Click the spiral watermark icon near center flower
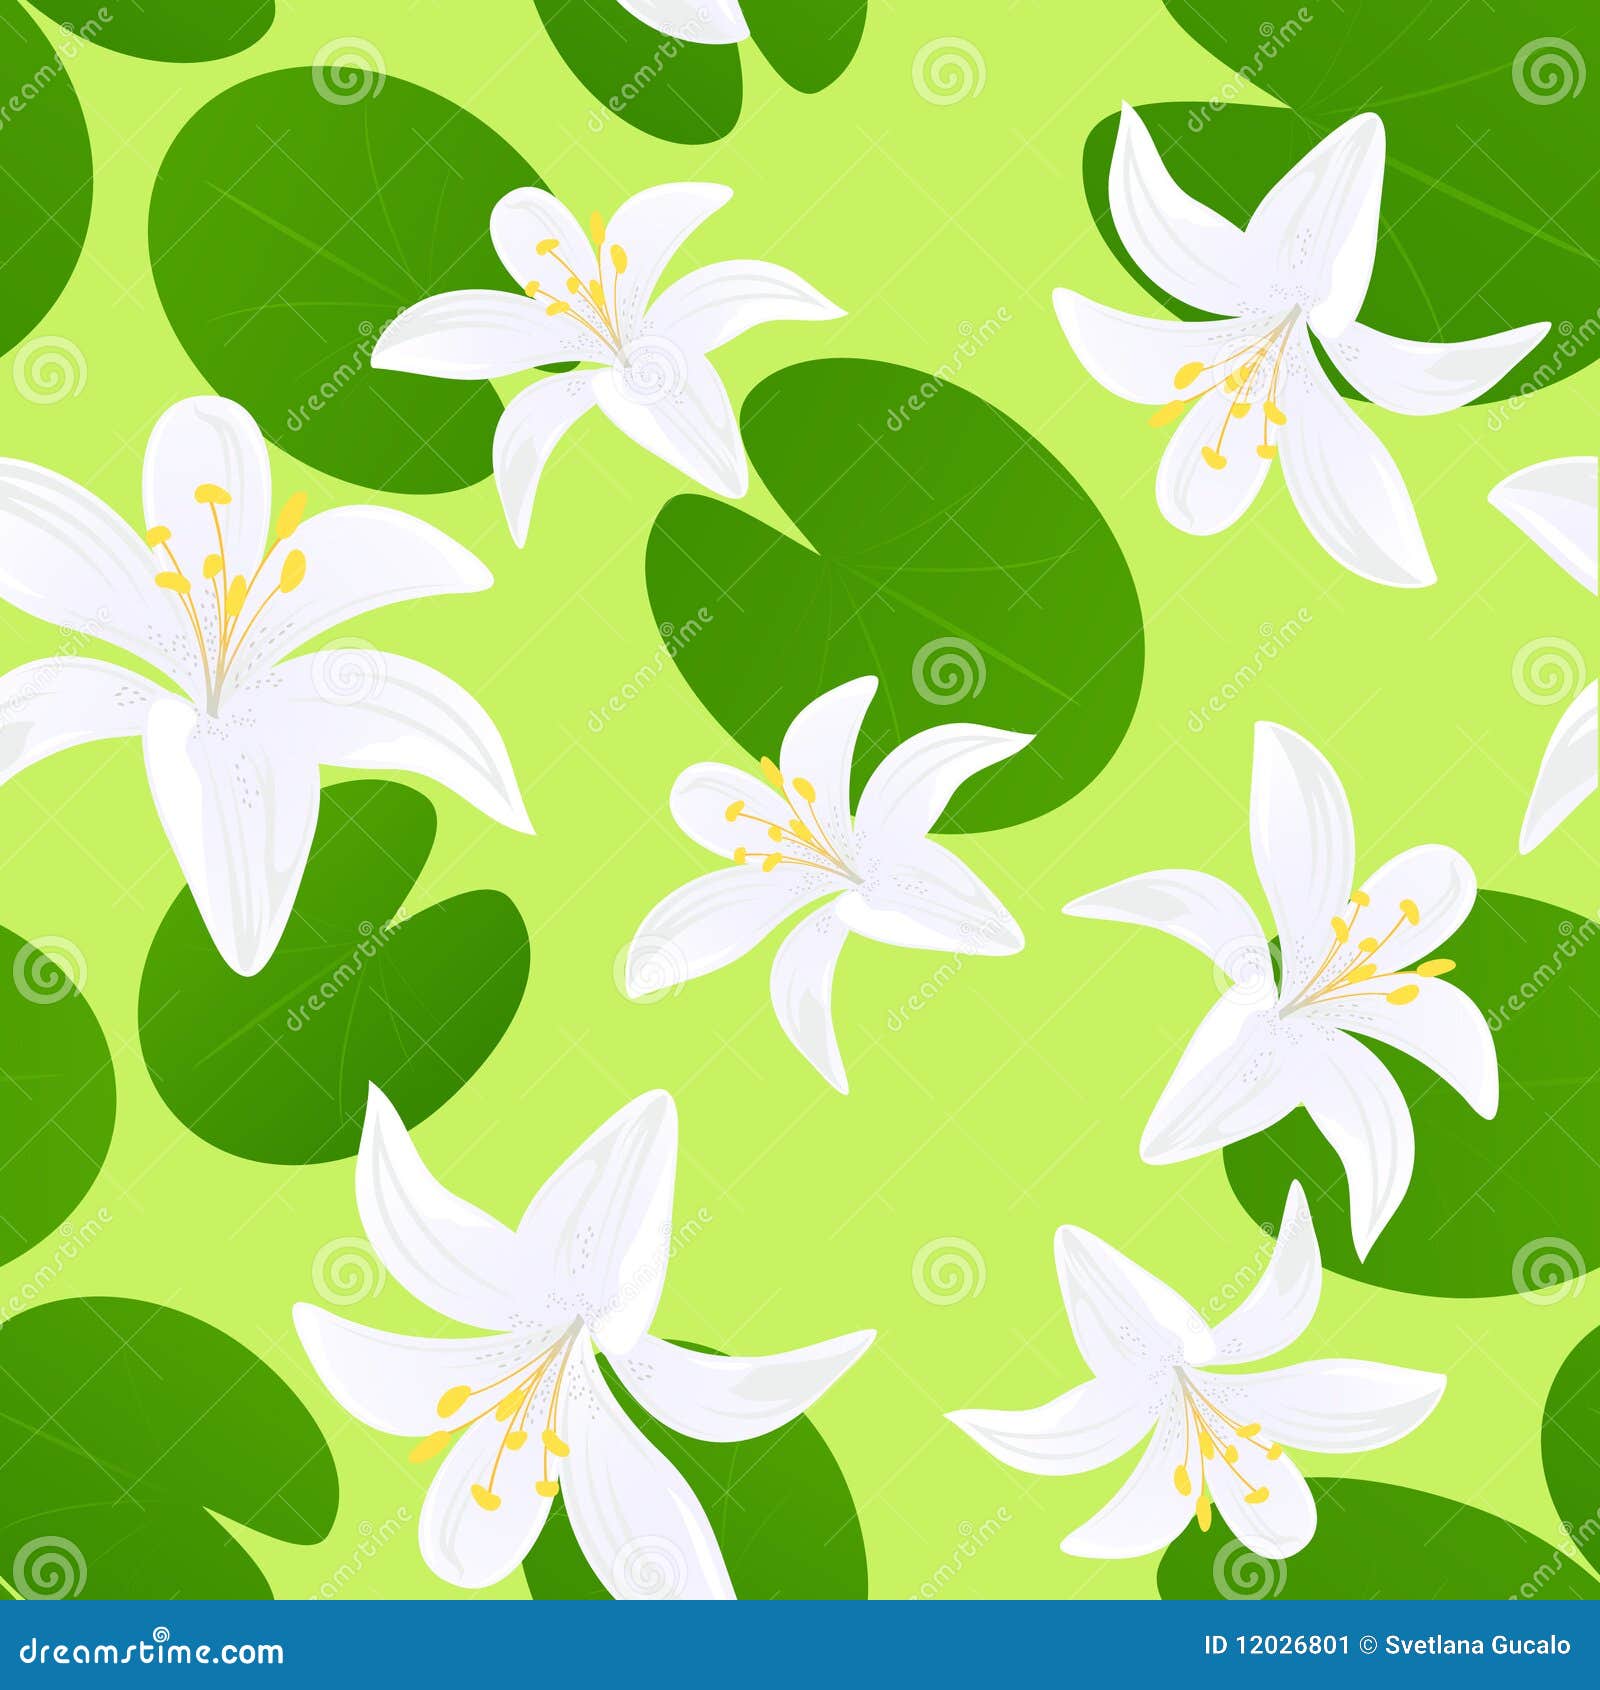The width and height of the screenshot is (1600, 1690). [x=646, y=971]
